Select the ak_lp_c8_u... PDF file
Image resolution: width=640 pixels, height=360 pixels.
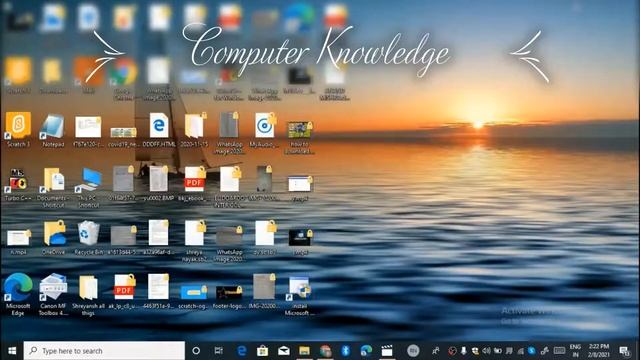coord(124,291)
